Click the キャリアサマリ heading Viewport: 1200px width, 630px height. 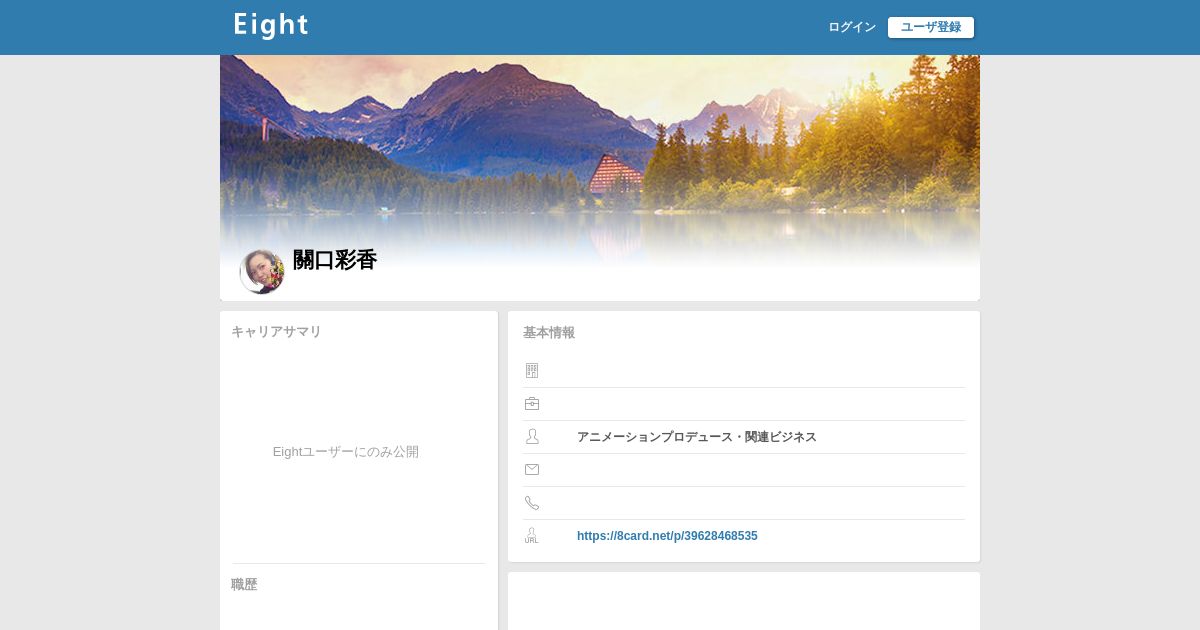pos(276,332)
